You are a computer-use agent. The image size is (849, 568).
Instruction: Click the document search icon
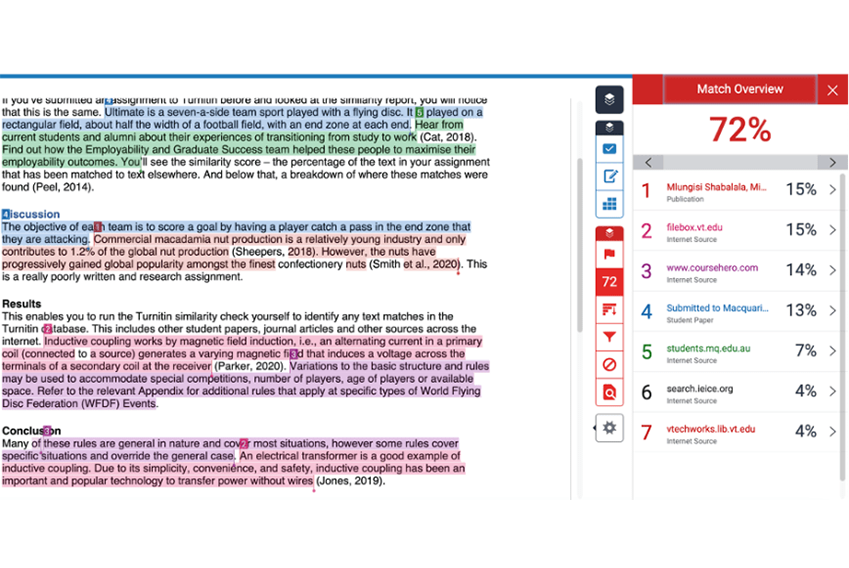610,392
